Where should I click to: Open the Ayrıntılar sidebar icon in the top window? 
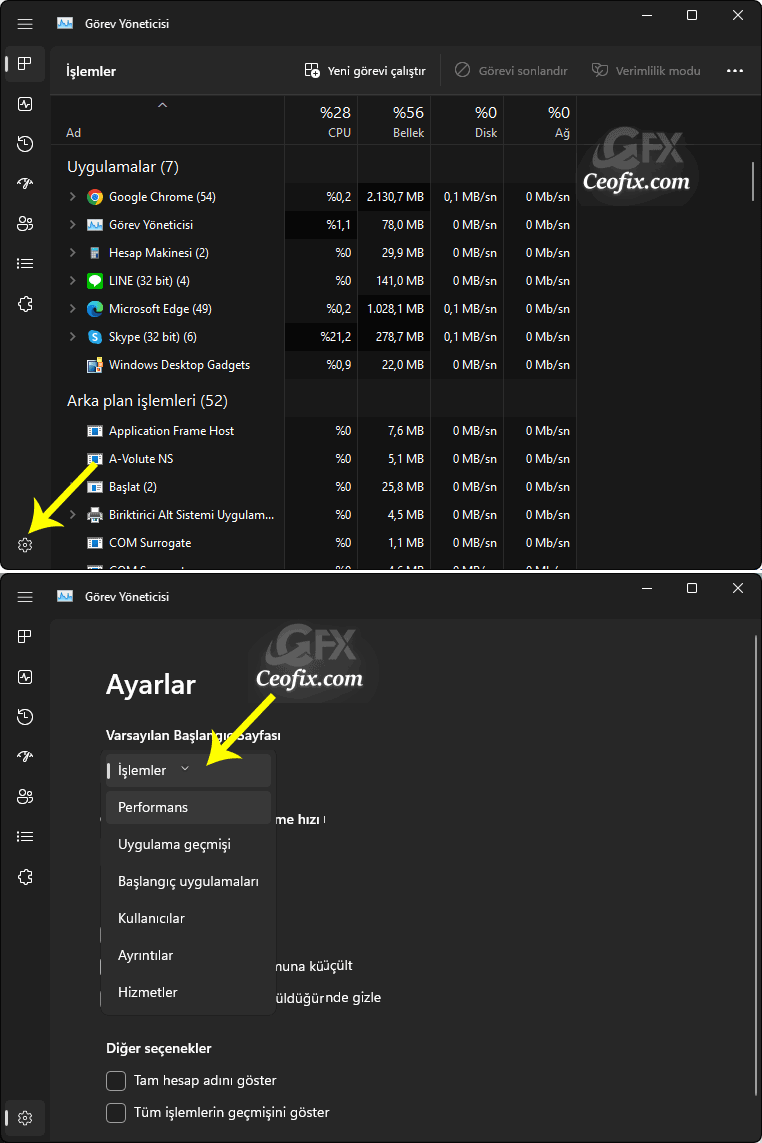pos(25,263)
